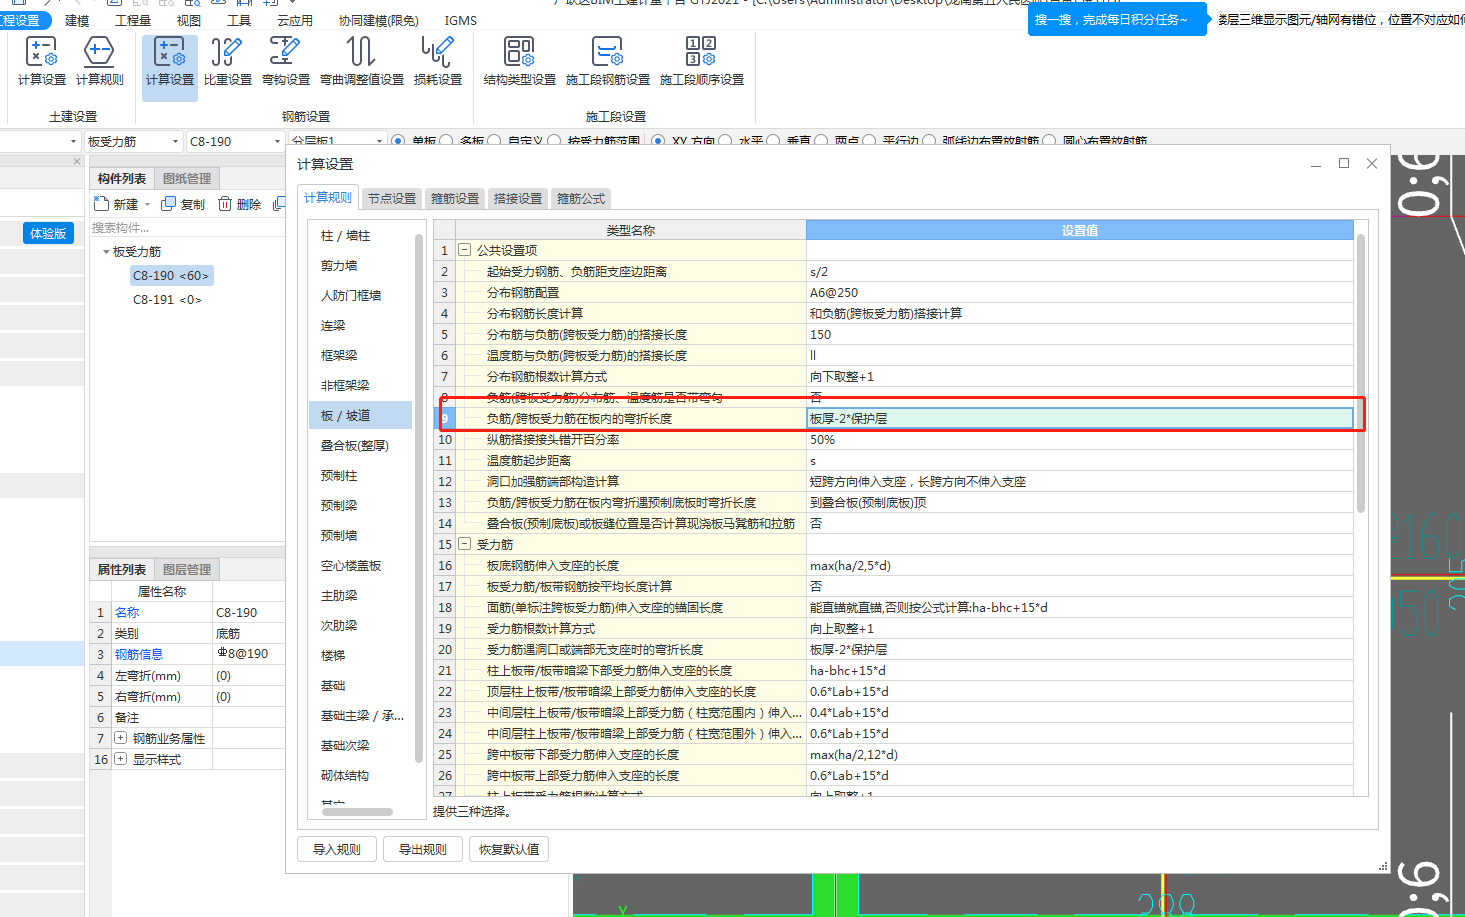The width and height of the screenshot is (1465, 917).
Task: Close the left side panel with X
Action: click(77, 161)
